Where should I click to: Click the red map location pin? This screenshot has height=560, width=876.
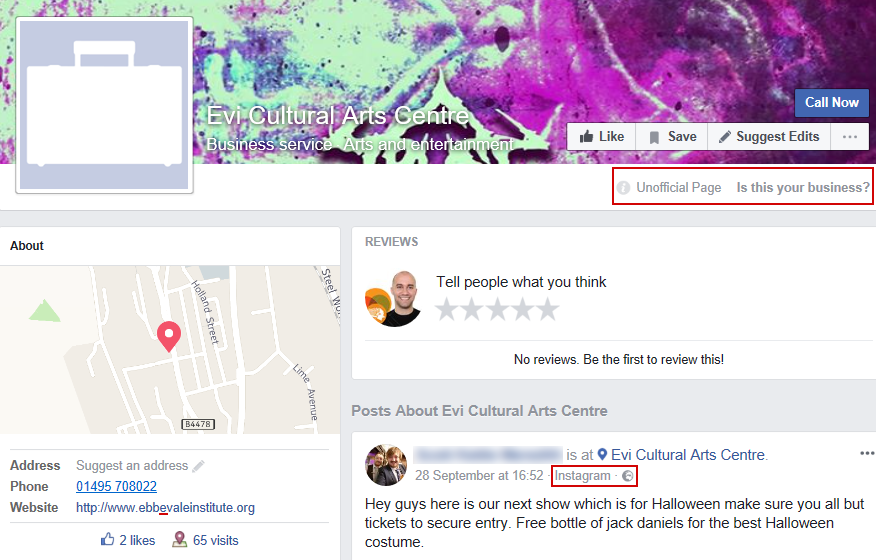pyautogui.click(x=169, y=336)
